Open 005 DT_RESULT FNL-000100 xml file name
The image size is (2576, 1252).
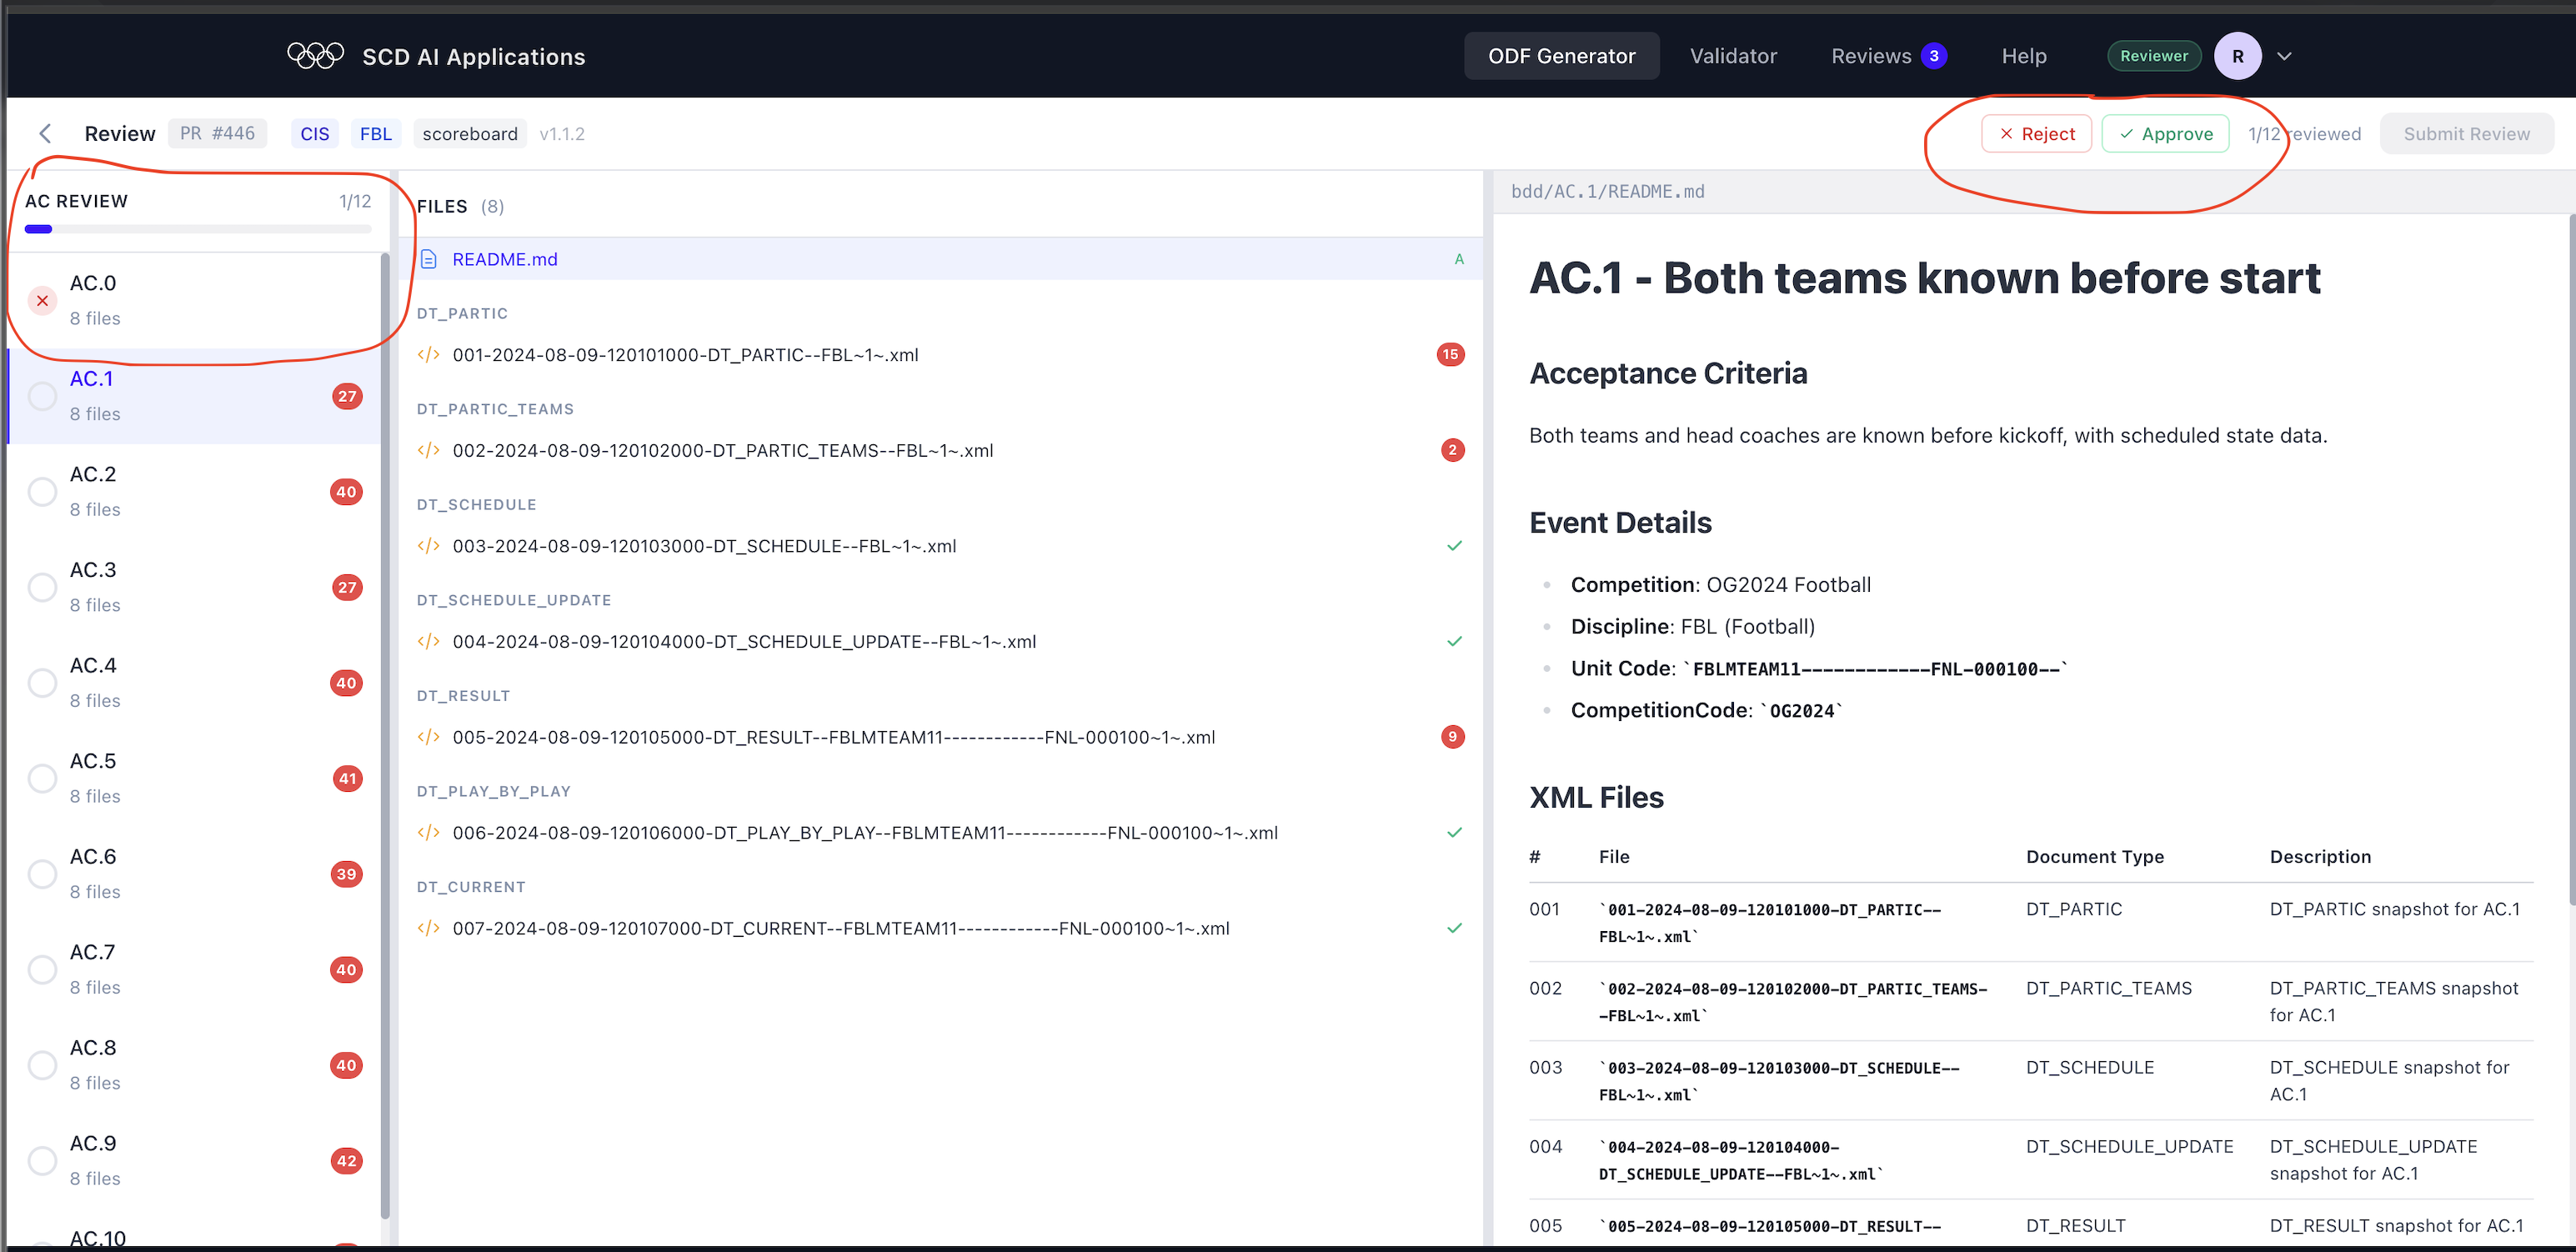click(833, 737)
